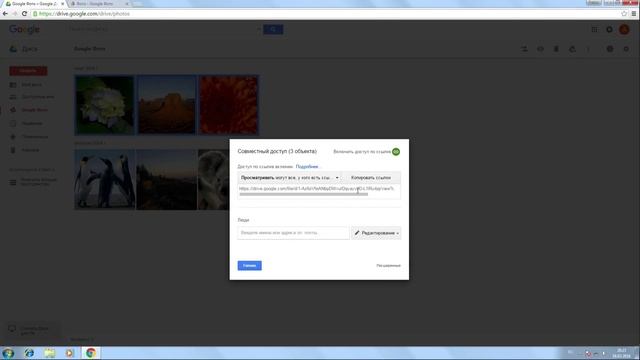Screen dimensions: 640x360
Task: Click the dark sunset landscape thumbnail
Action: (x=167, y=180)
